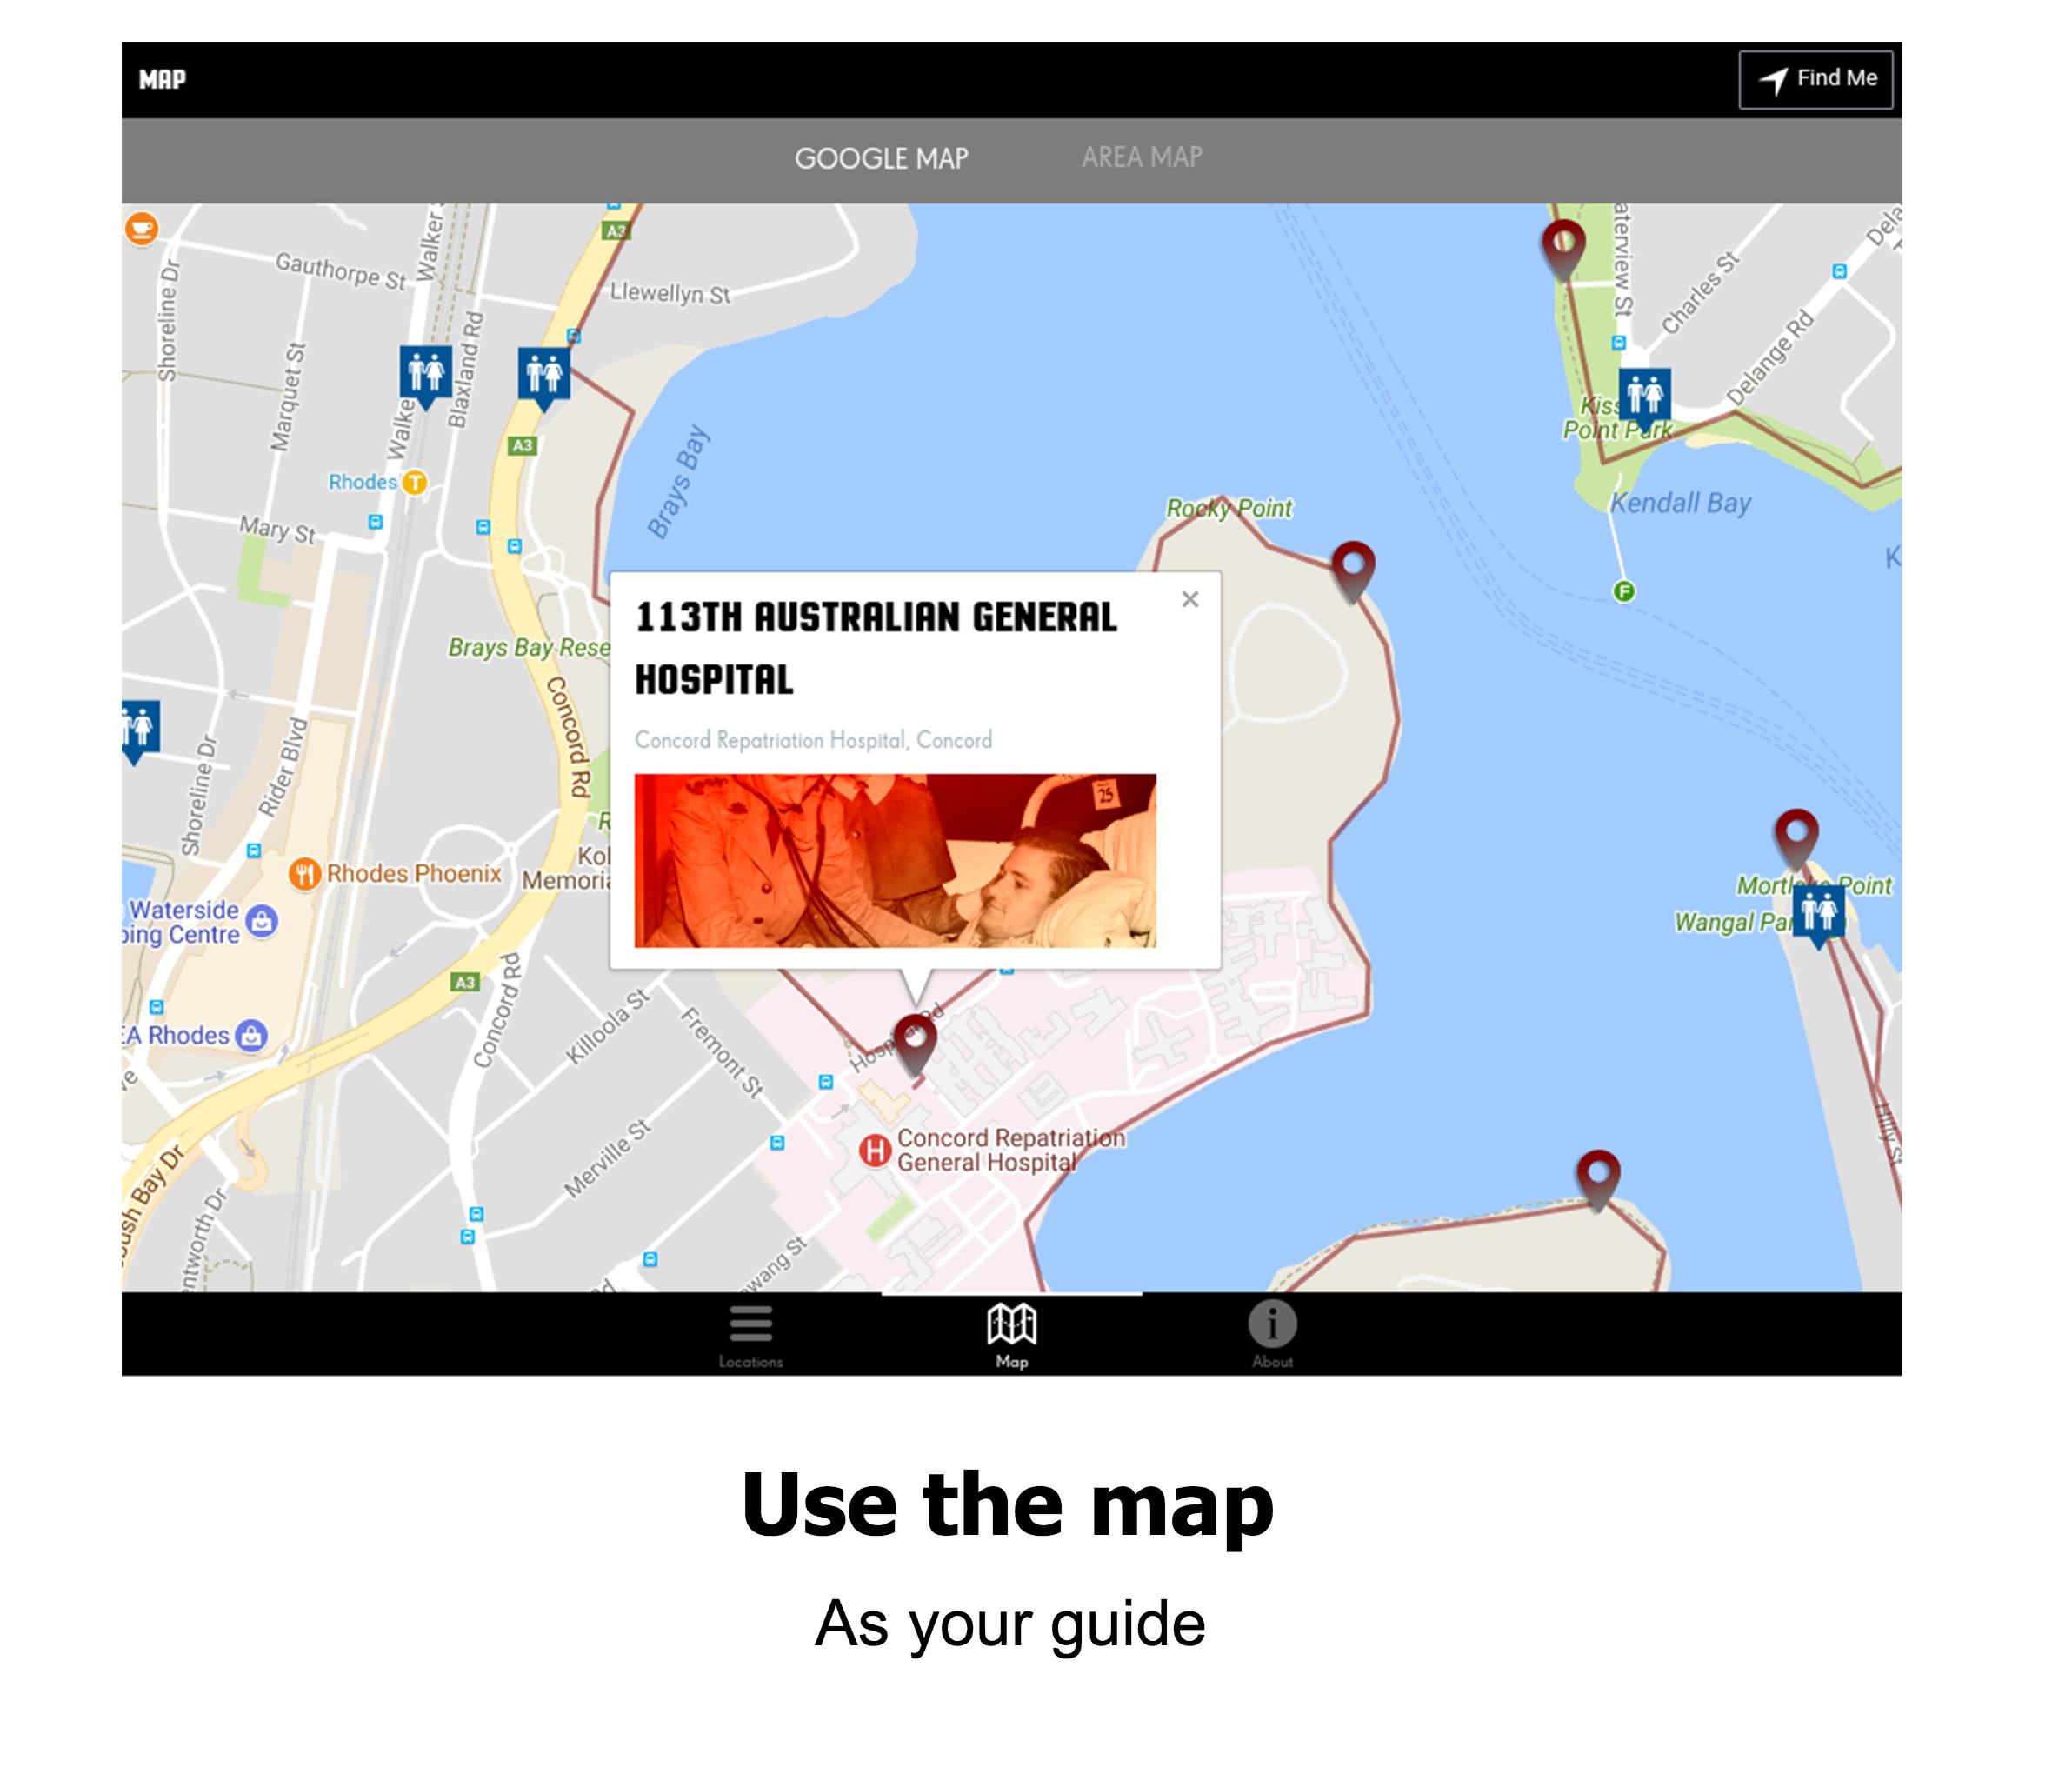
Task: Click the hospital photo thumbnail in popup
Action: point(895,860)
